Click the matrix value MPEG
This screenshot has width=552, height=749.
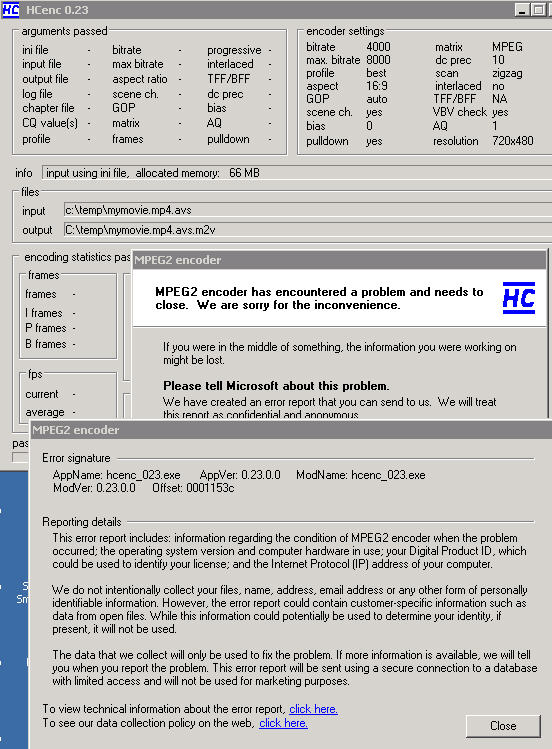(507, 47)
